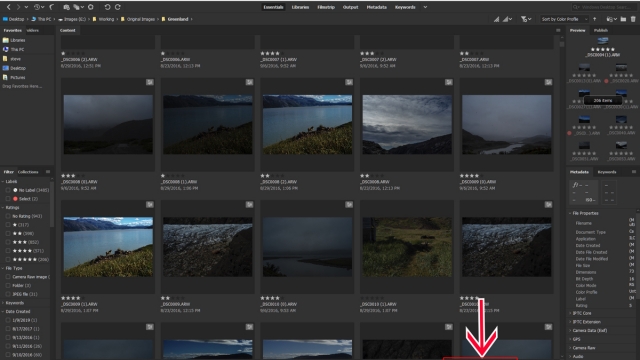Expand the Keywords filter section

(3, 303)
